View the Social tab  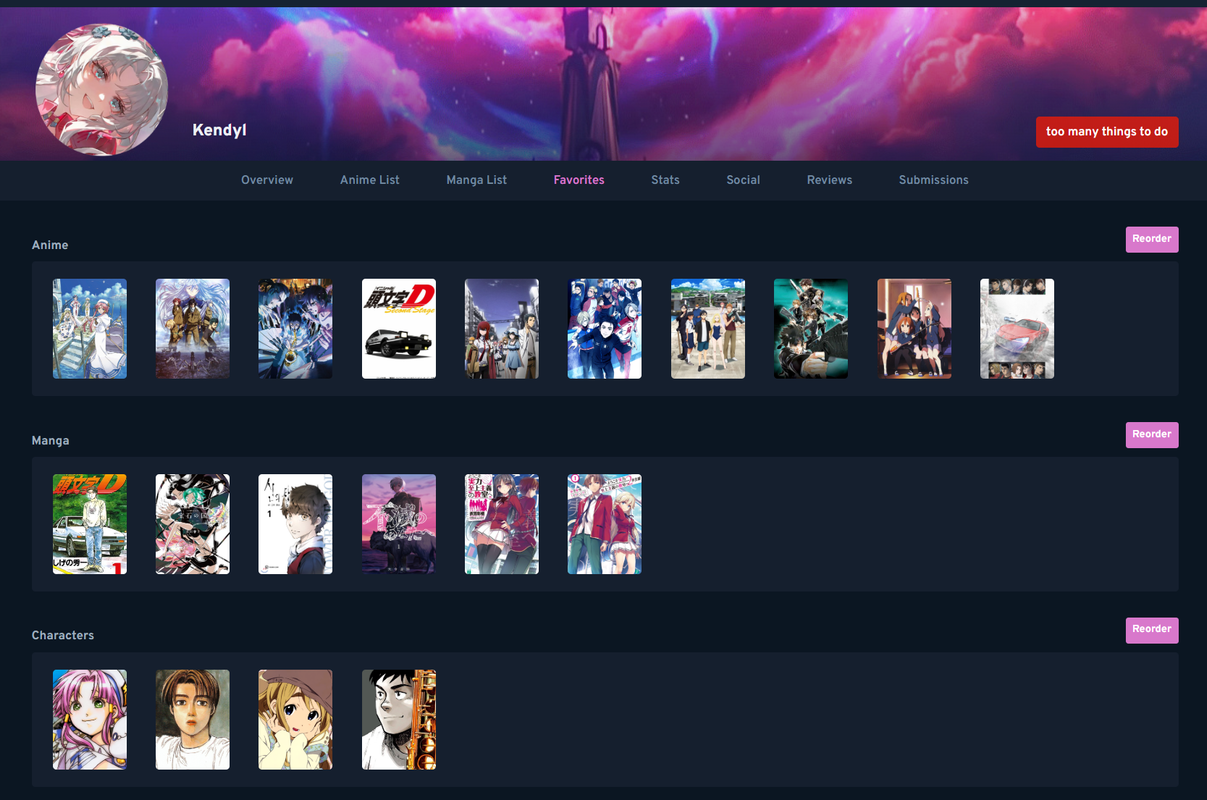click(743, 180)
